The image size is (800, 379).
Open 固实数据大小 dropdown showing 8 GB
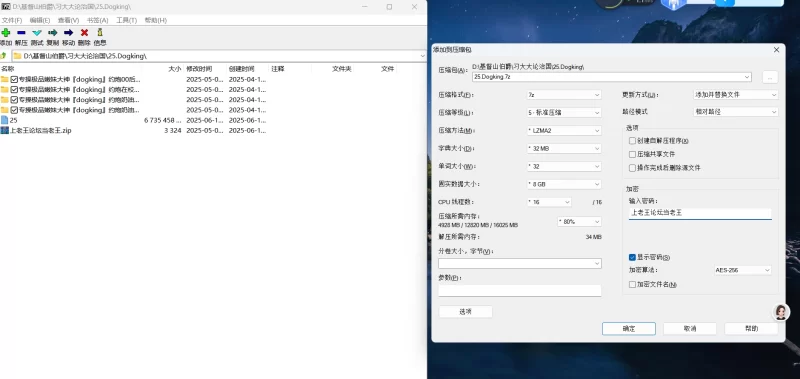564,184
